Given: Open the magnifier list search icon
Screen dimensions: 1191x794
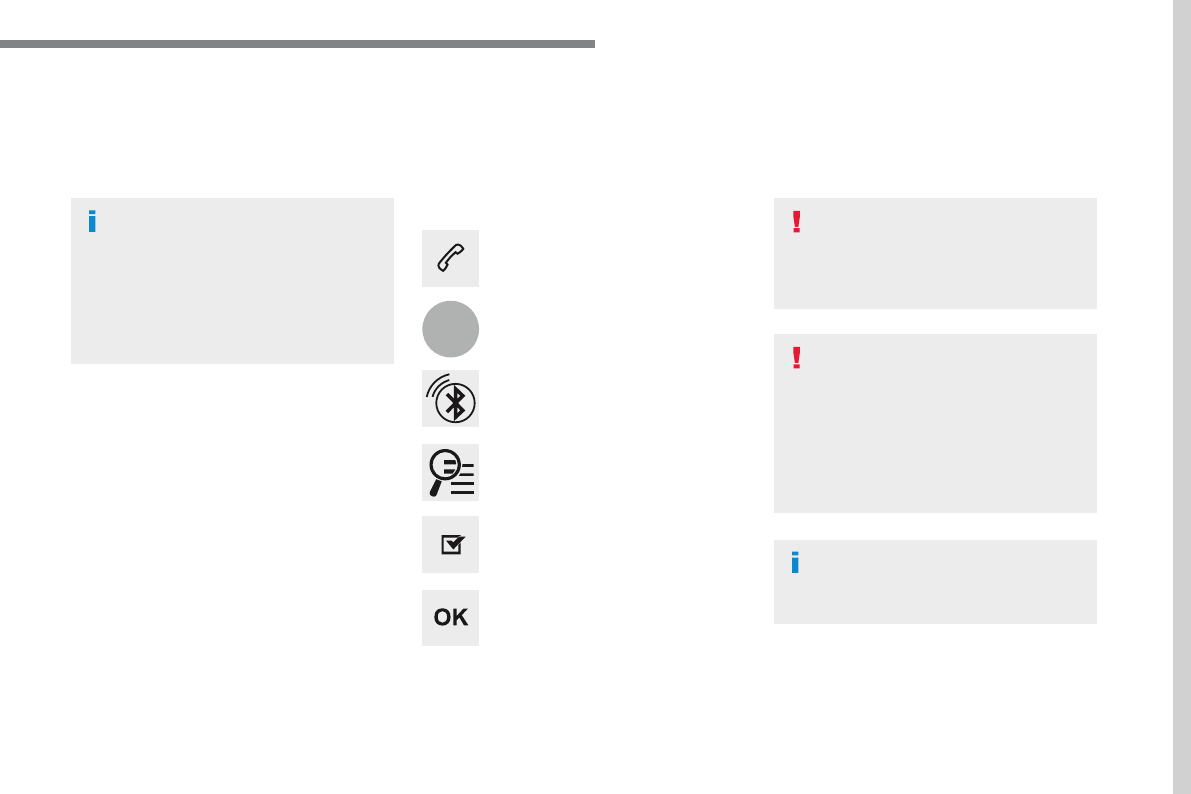Looking at the screenshot, I should click(x=450, y=473).
